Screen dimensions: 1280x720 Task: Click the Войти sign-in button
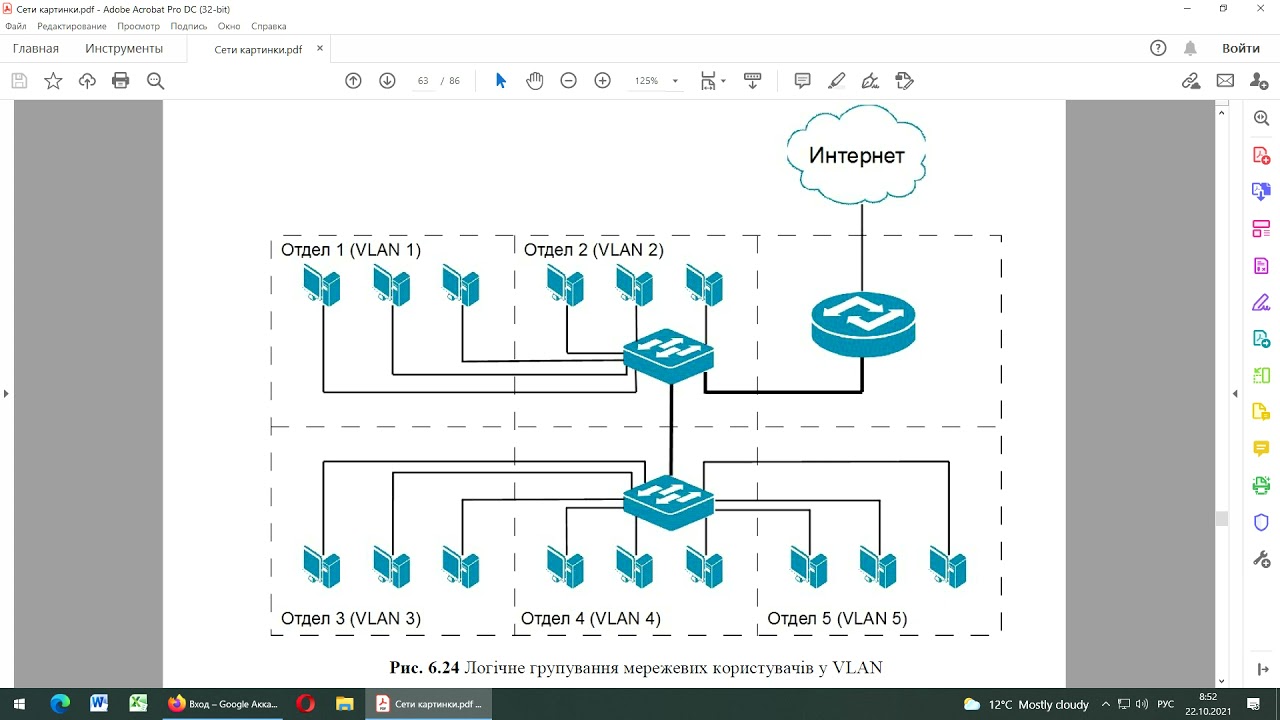click(x=1240, y=48)
